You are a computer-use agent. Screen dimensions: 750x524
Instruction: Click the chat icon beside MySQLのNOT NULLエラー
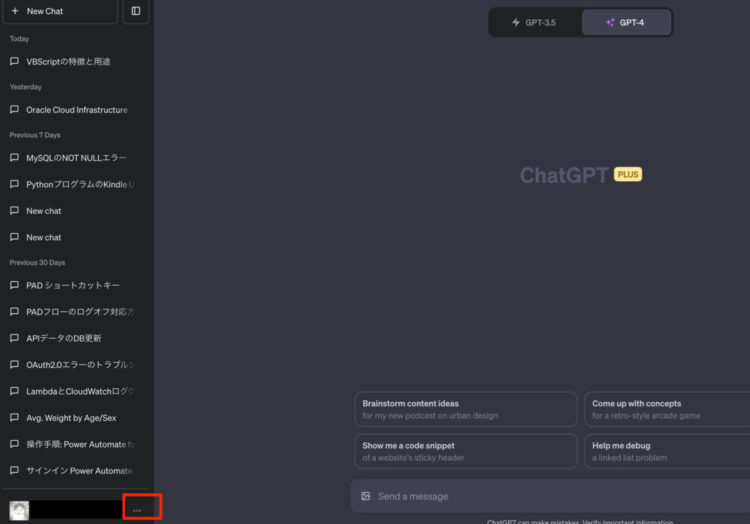[x=14, y=157]
